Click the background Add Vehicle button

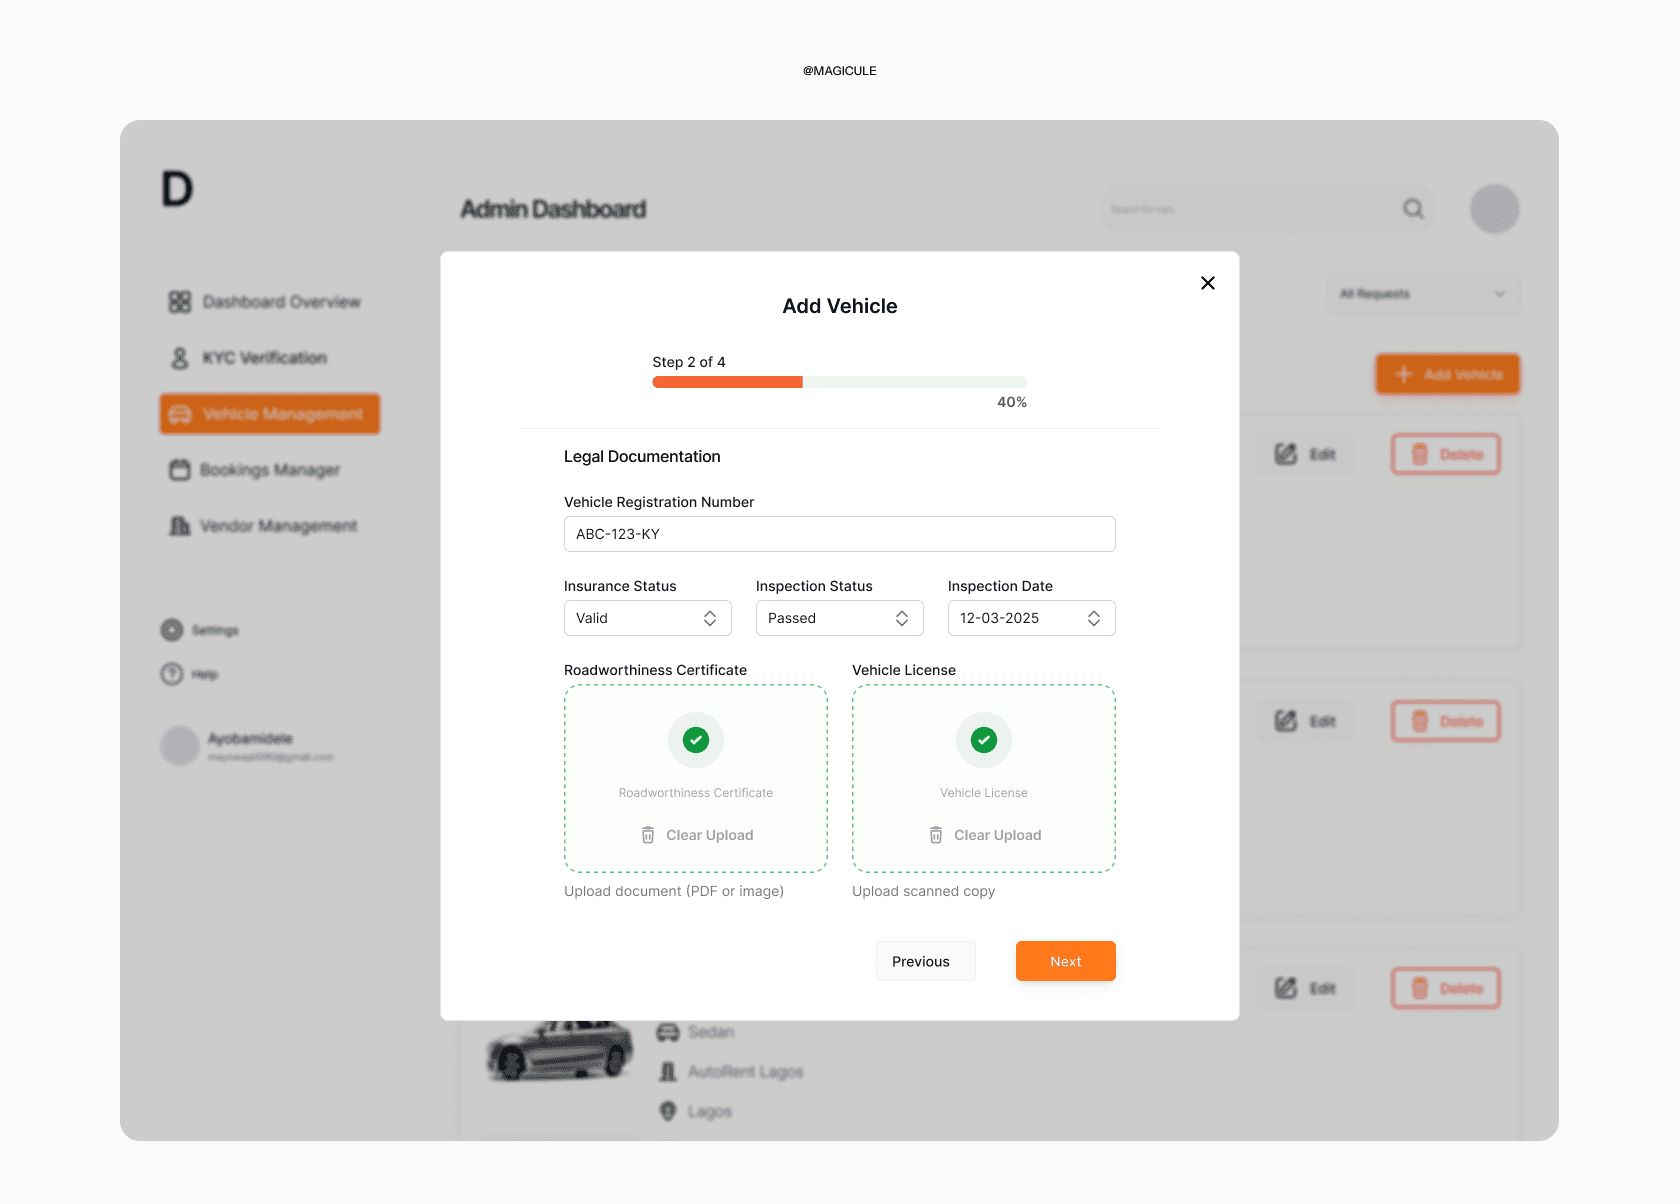1448,374
